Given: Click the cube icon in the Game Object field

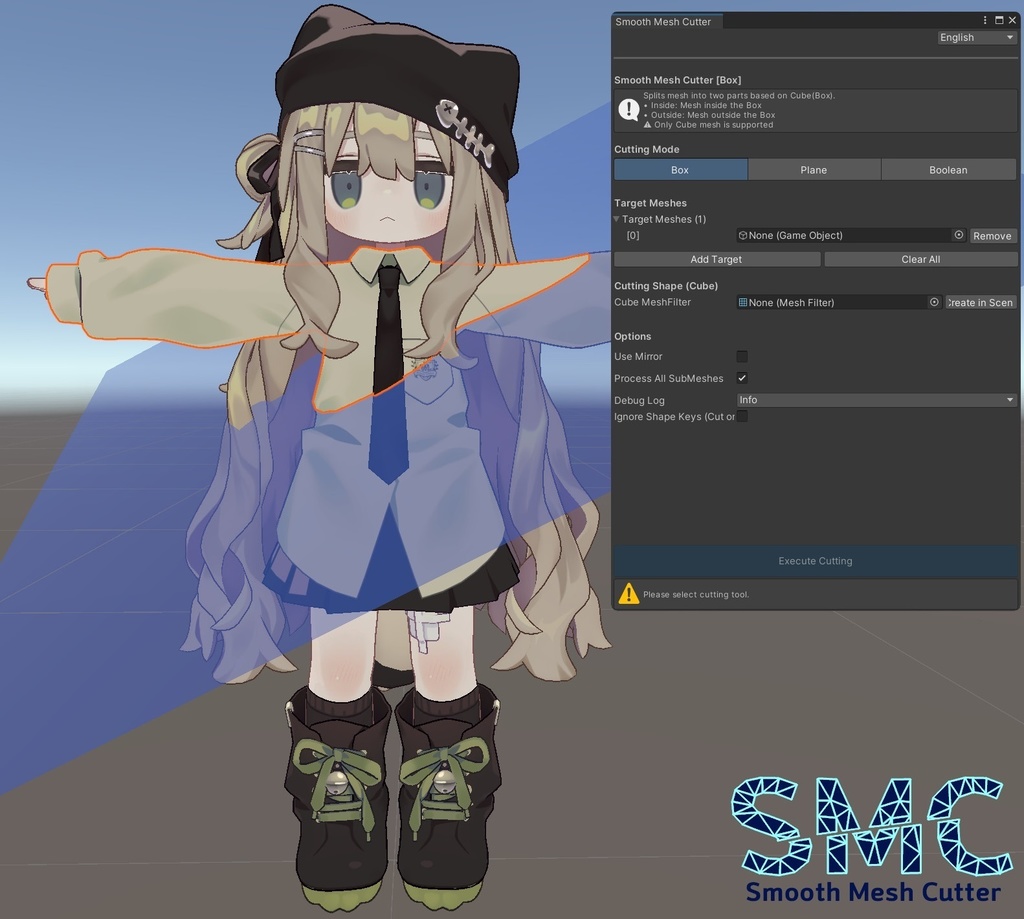Looking at the screenshot, I should 744,235.
